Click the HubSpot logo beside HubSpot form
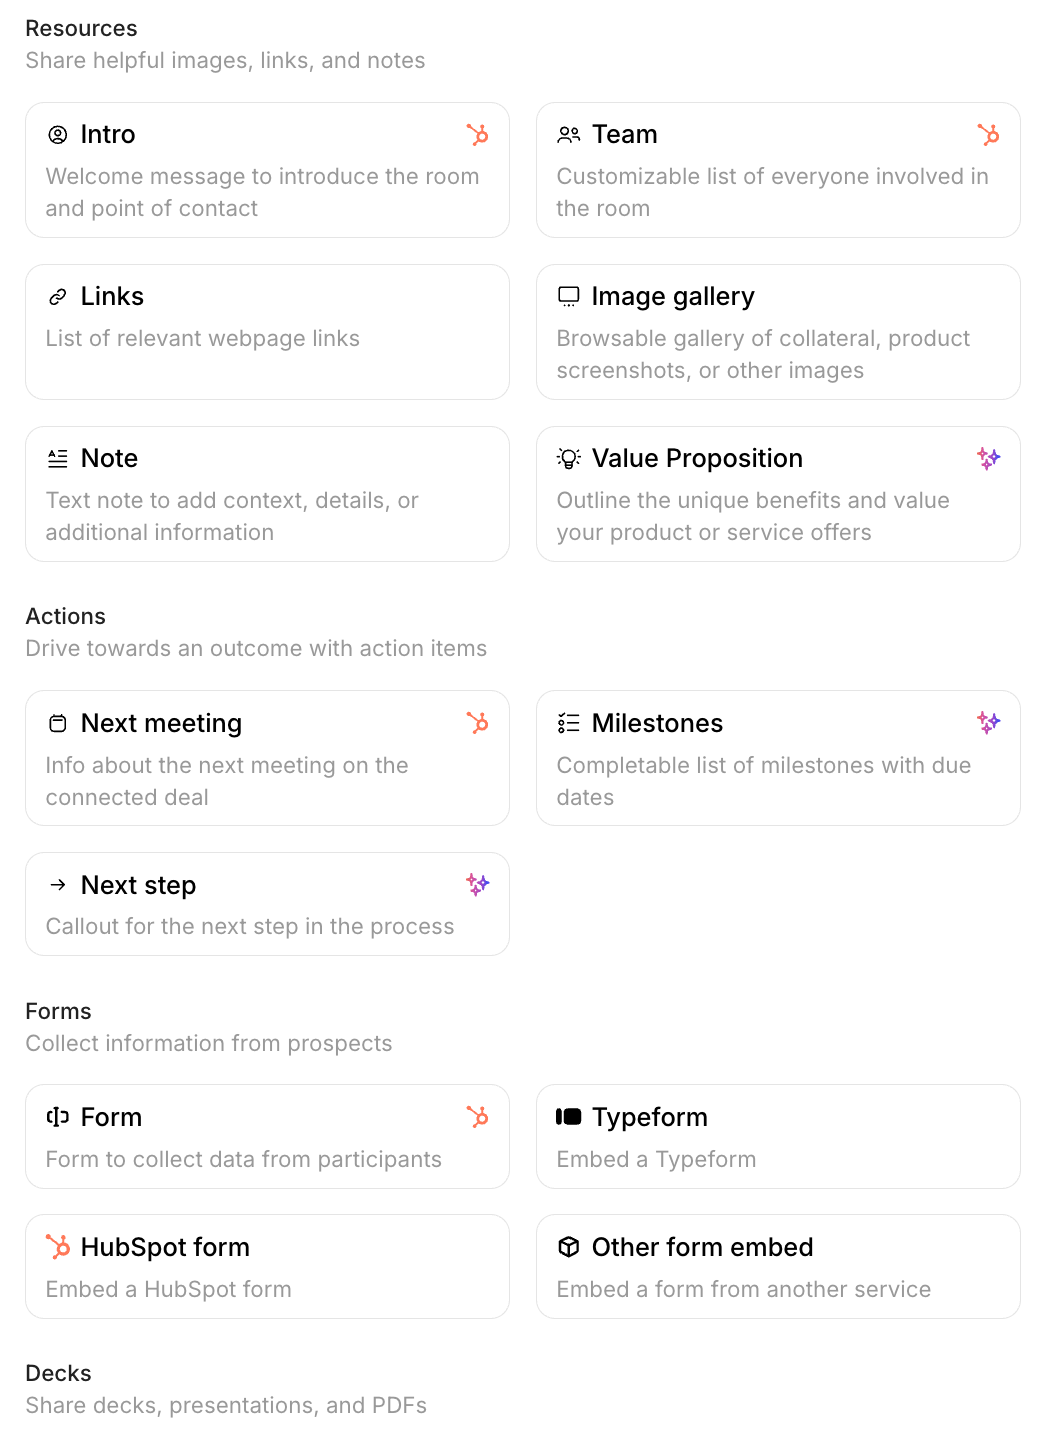 point(58,1247)
